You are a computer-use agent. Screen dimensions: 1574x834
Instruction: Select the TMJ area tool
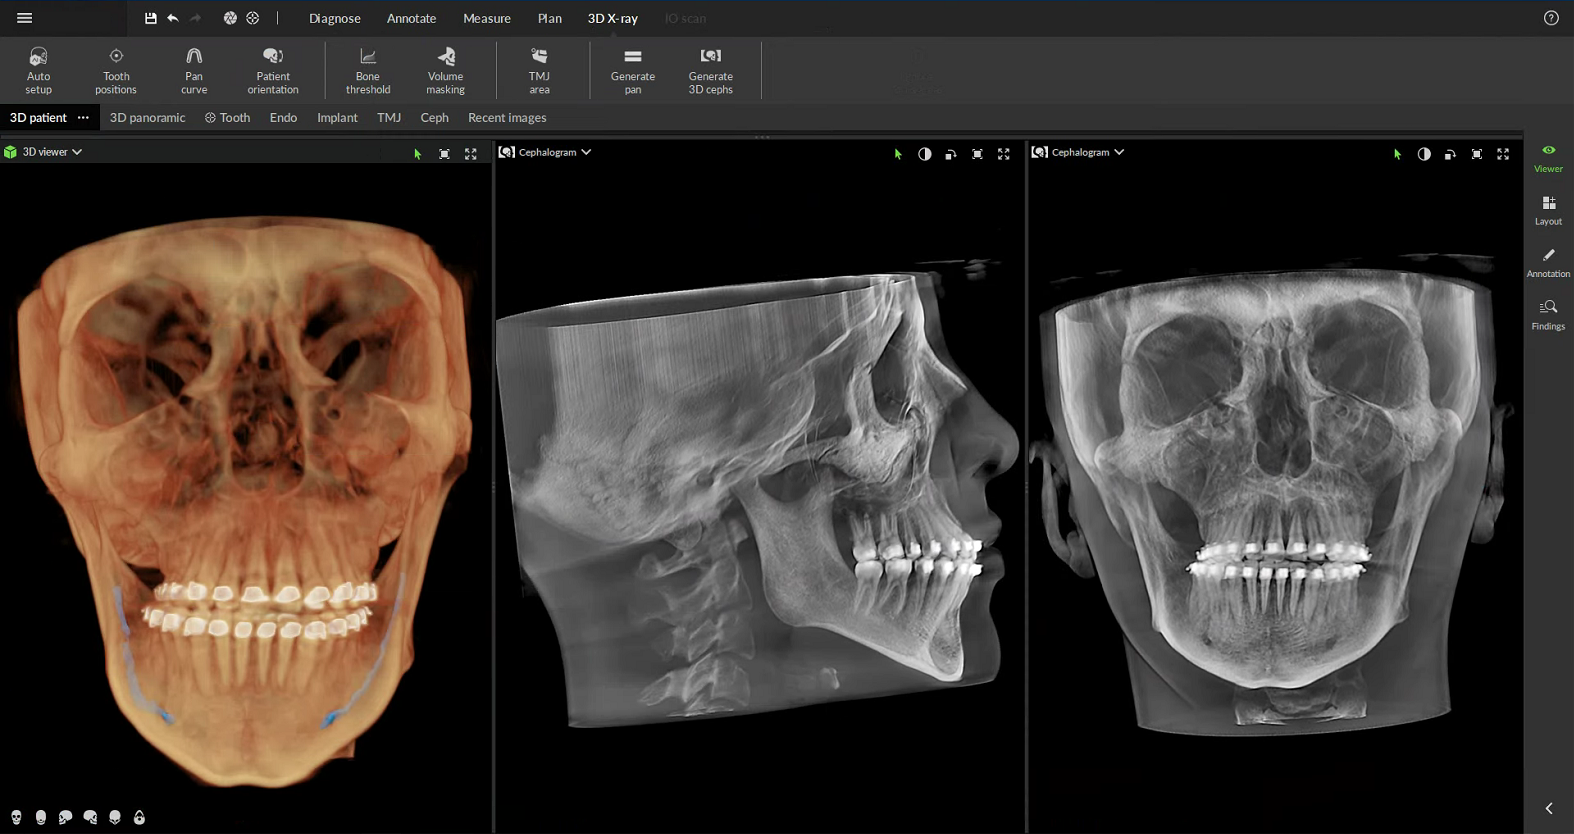pyautogui.click(x=539, y=70)
